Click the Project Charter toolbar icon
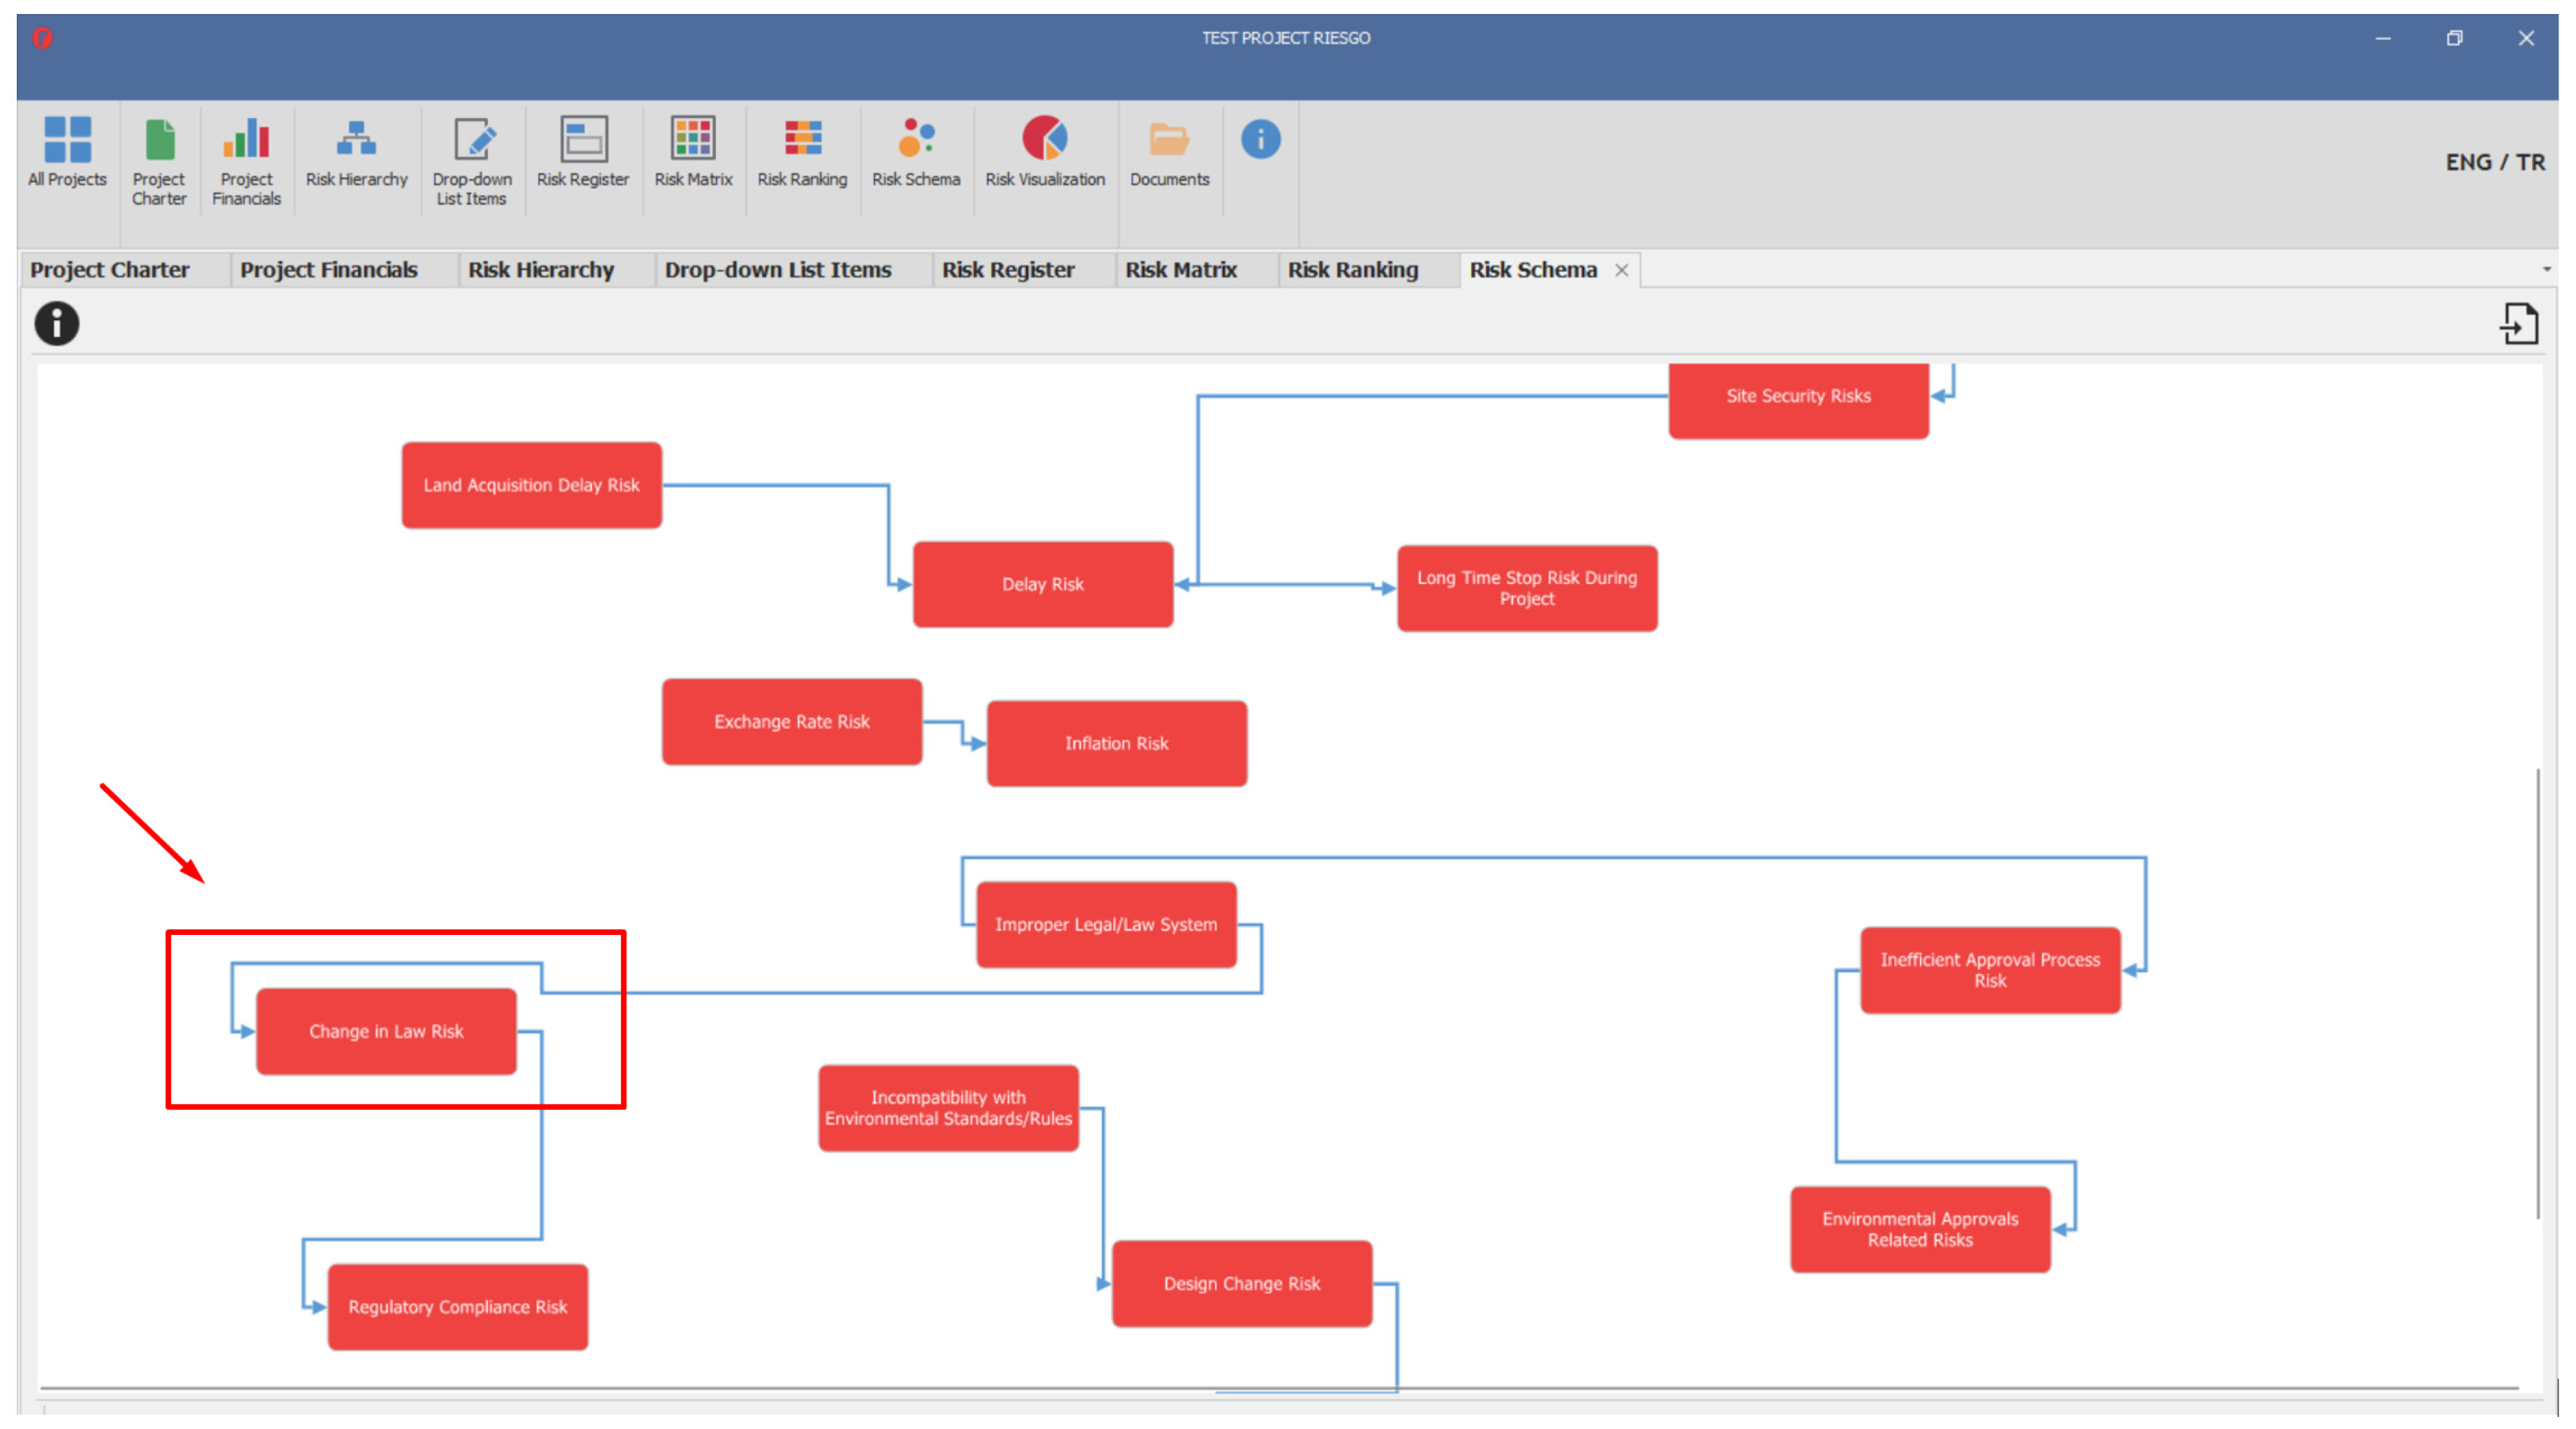This screenshot has height=1429, width=2576. (159, 140)
